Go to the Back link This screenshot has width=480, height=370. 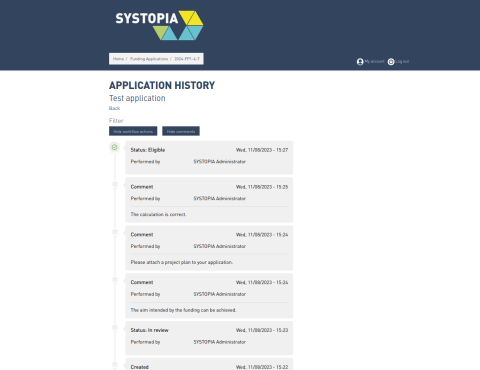click(x=114, y=108)
